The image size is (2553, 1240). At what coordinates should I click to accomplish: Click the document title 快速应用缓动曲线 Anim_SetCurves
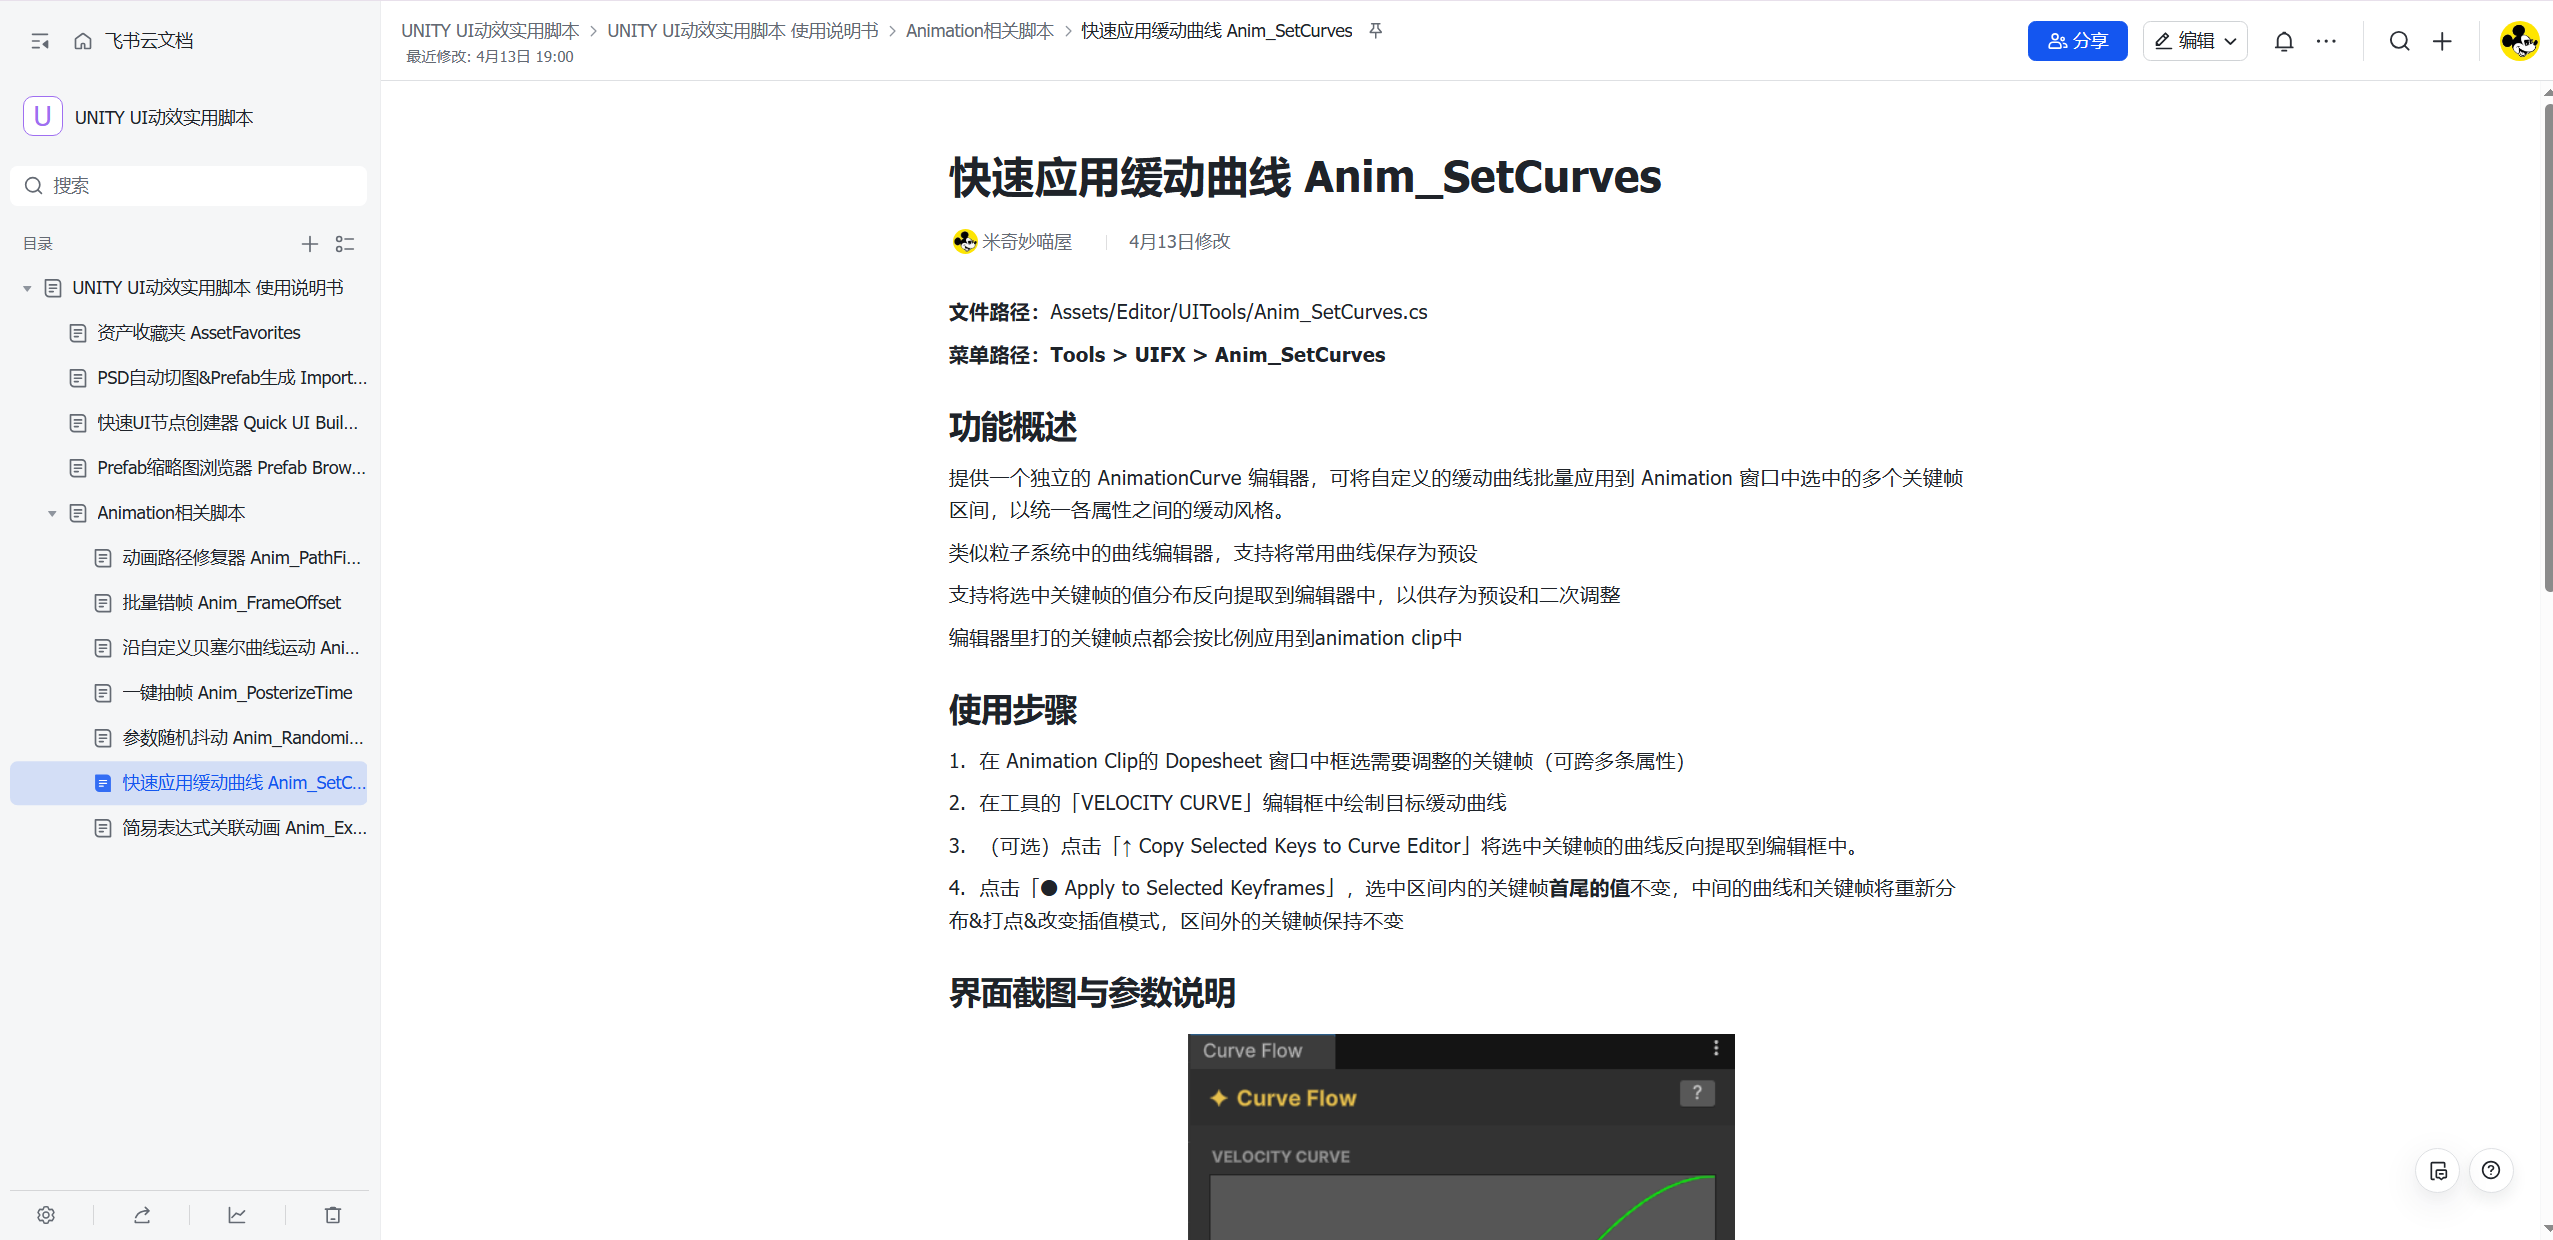1305,177
